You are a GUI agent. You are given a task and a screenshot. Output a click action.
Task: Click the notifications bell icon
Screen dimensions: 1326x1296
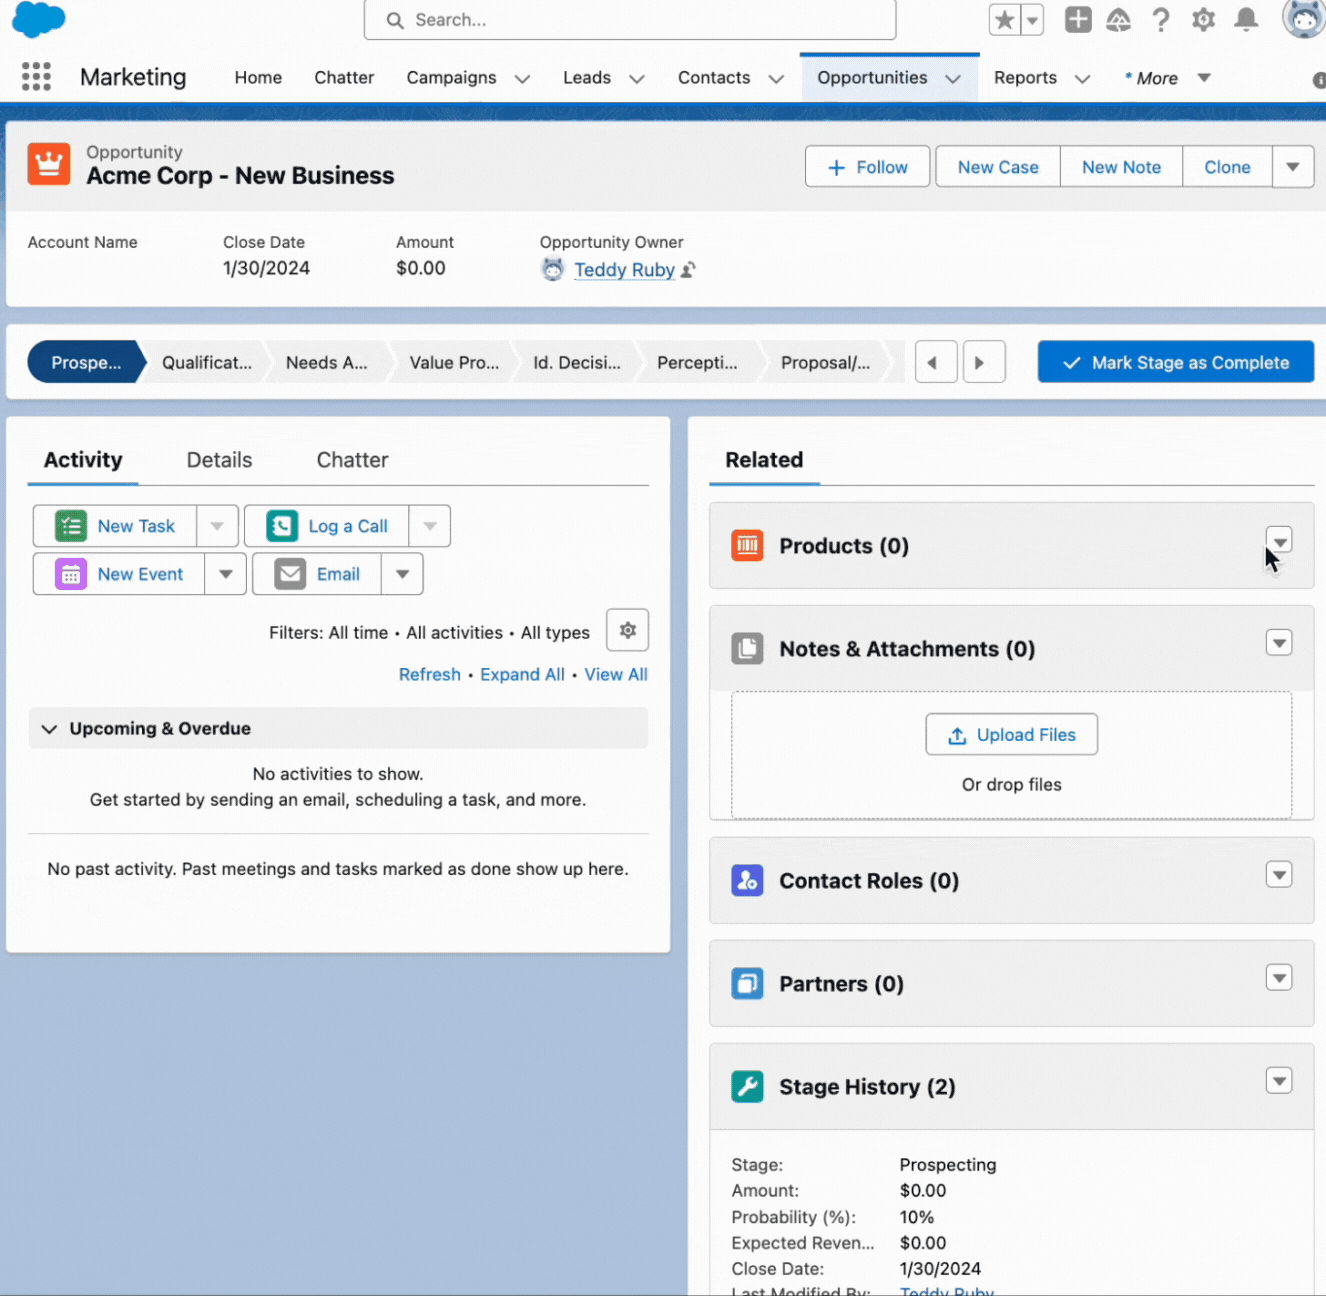1245,19
